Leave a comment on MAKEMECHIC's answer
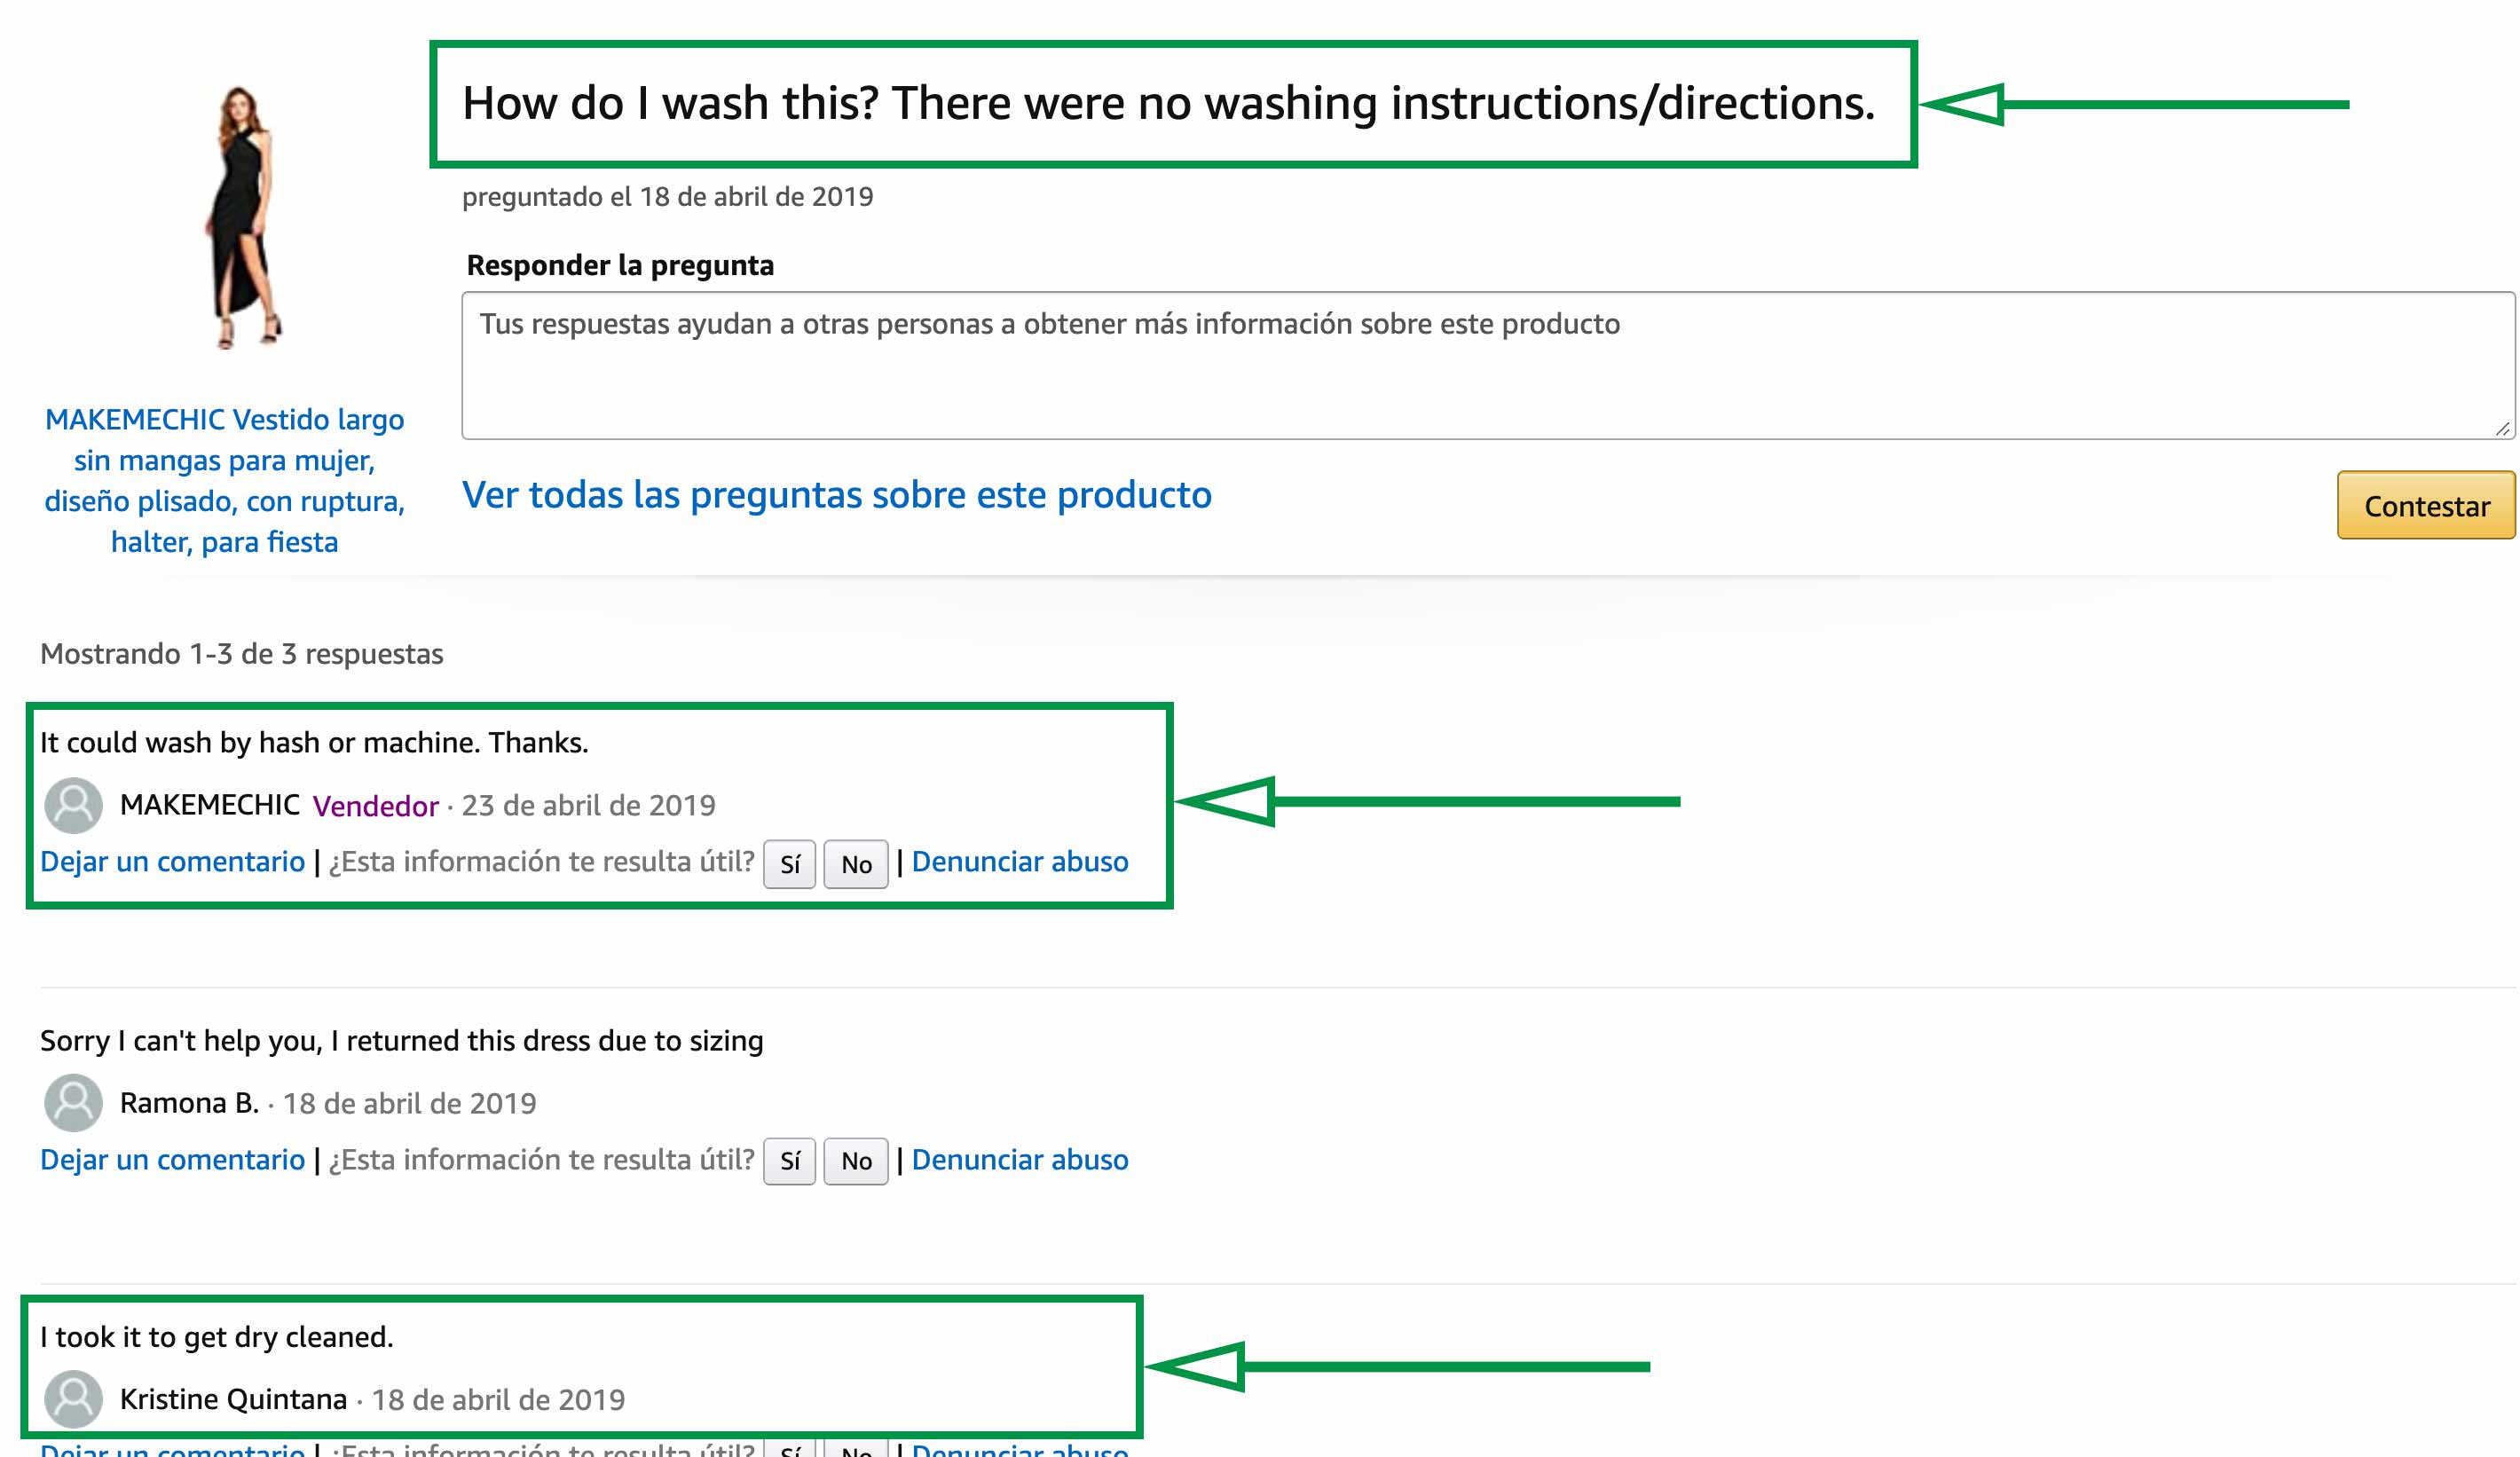 click(x=173, y=862)
